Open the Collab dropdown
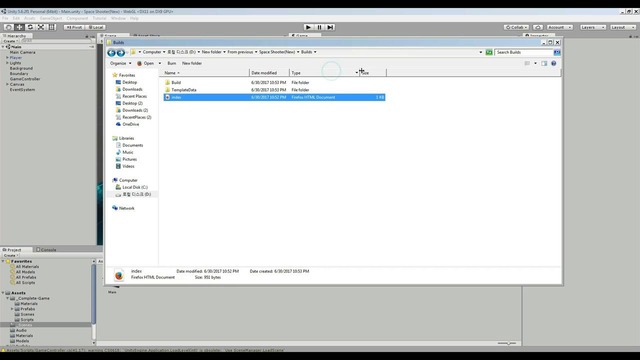 click(x=516, y=27)
